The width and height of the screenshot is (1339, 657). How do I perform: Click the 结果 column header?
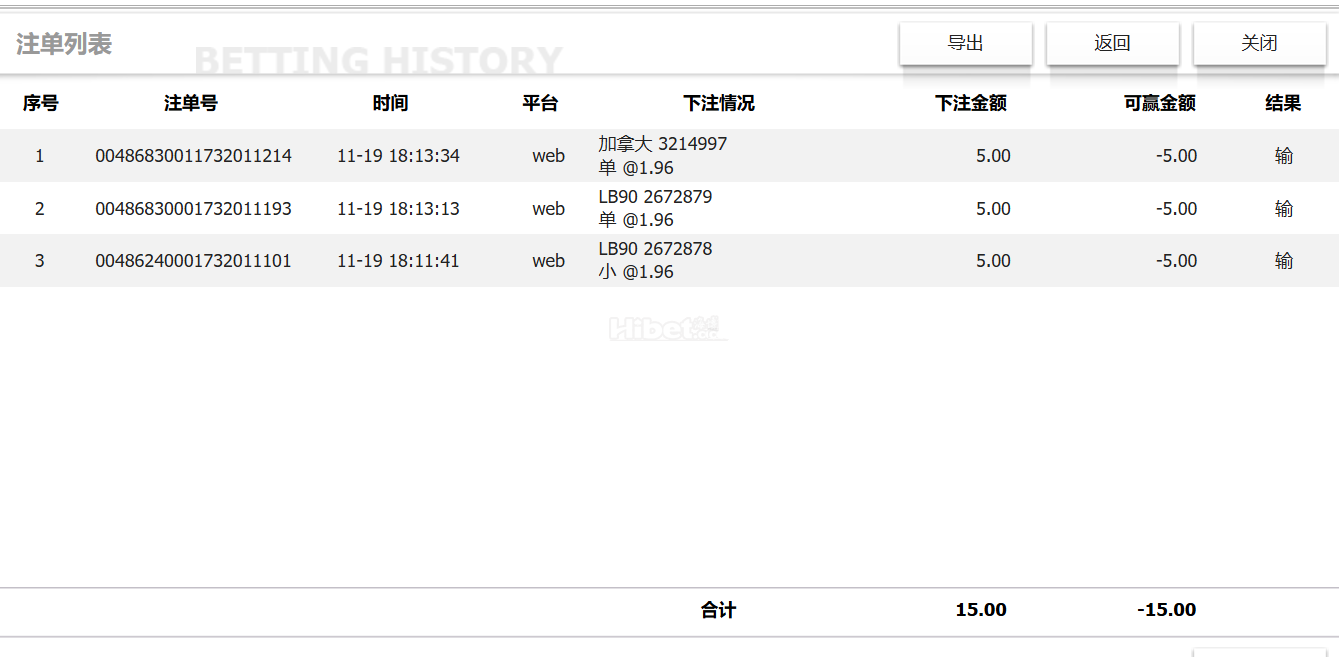[1283, 103]
